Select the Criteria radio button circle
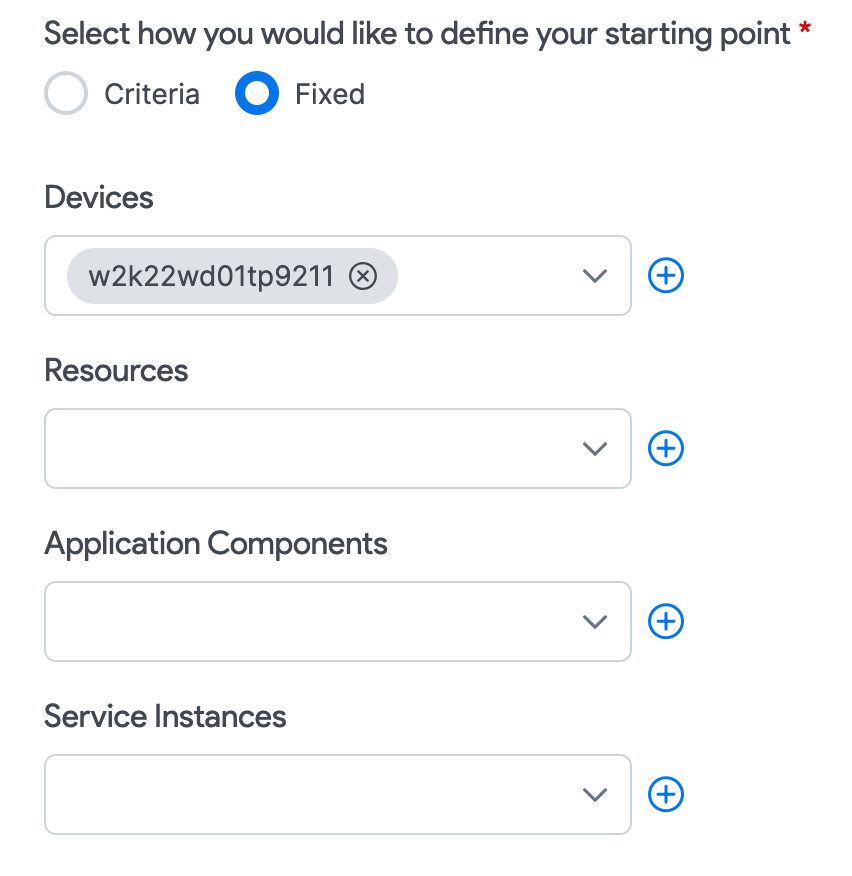 [67, 95]
